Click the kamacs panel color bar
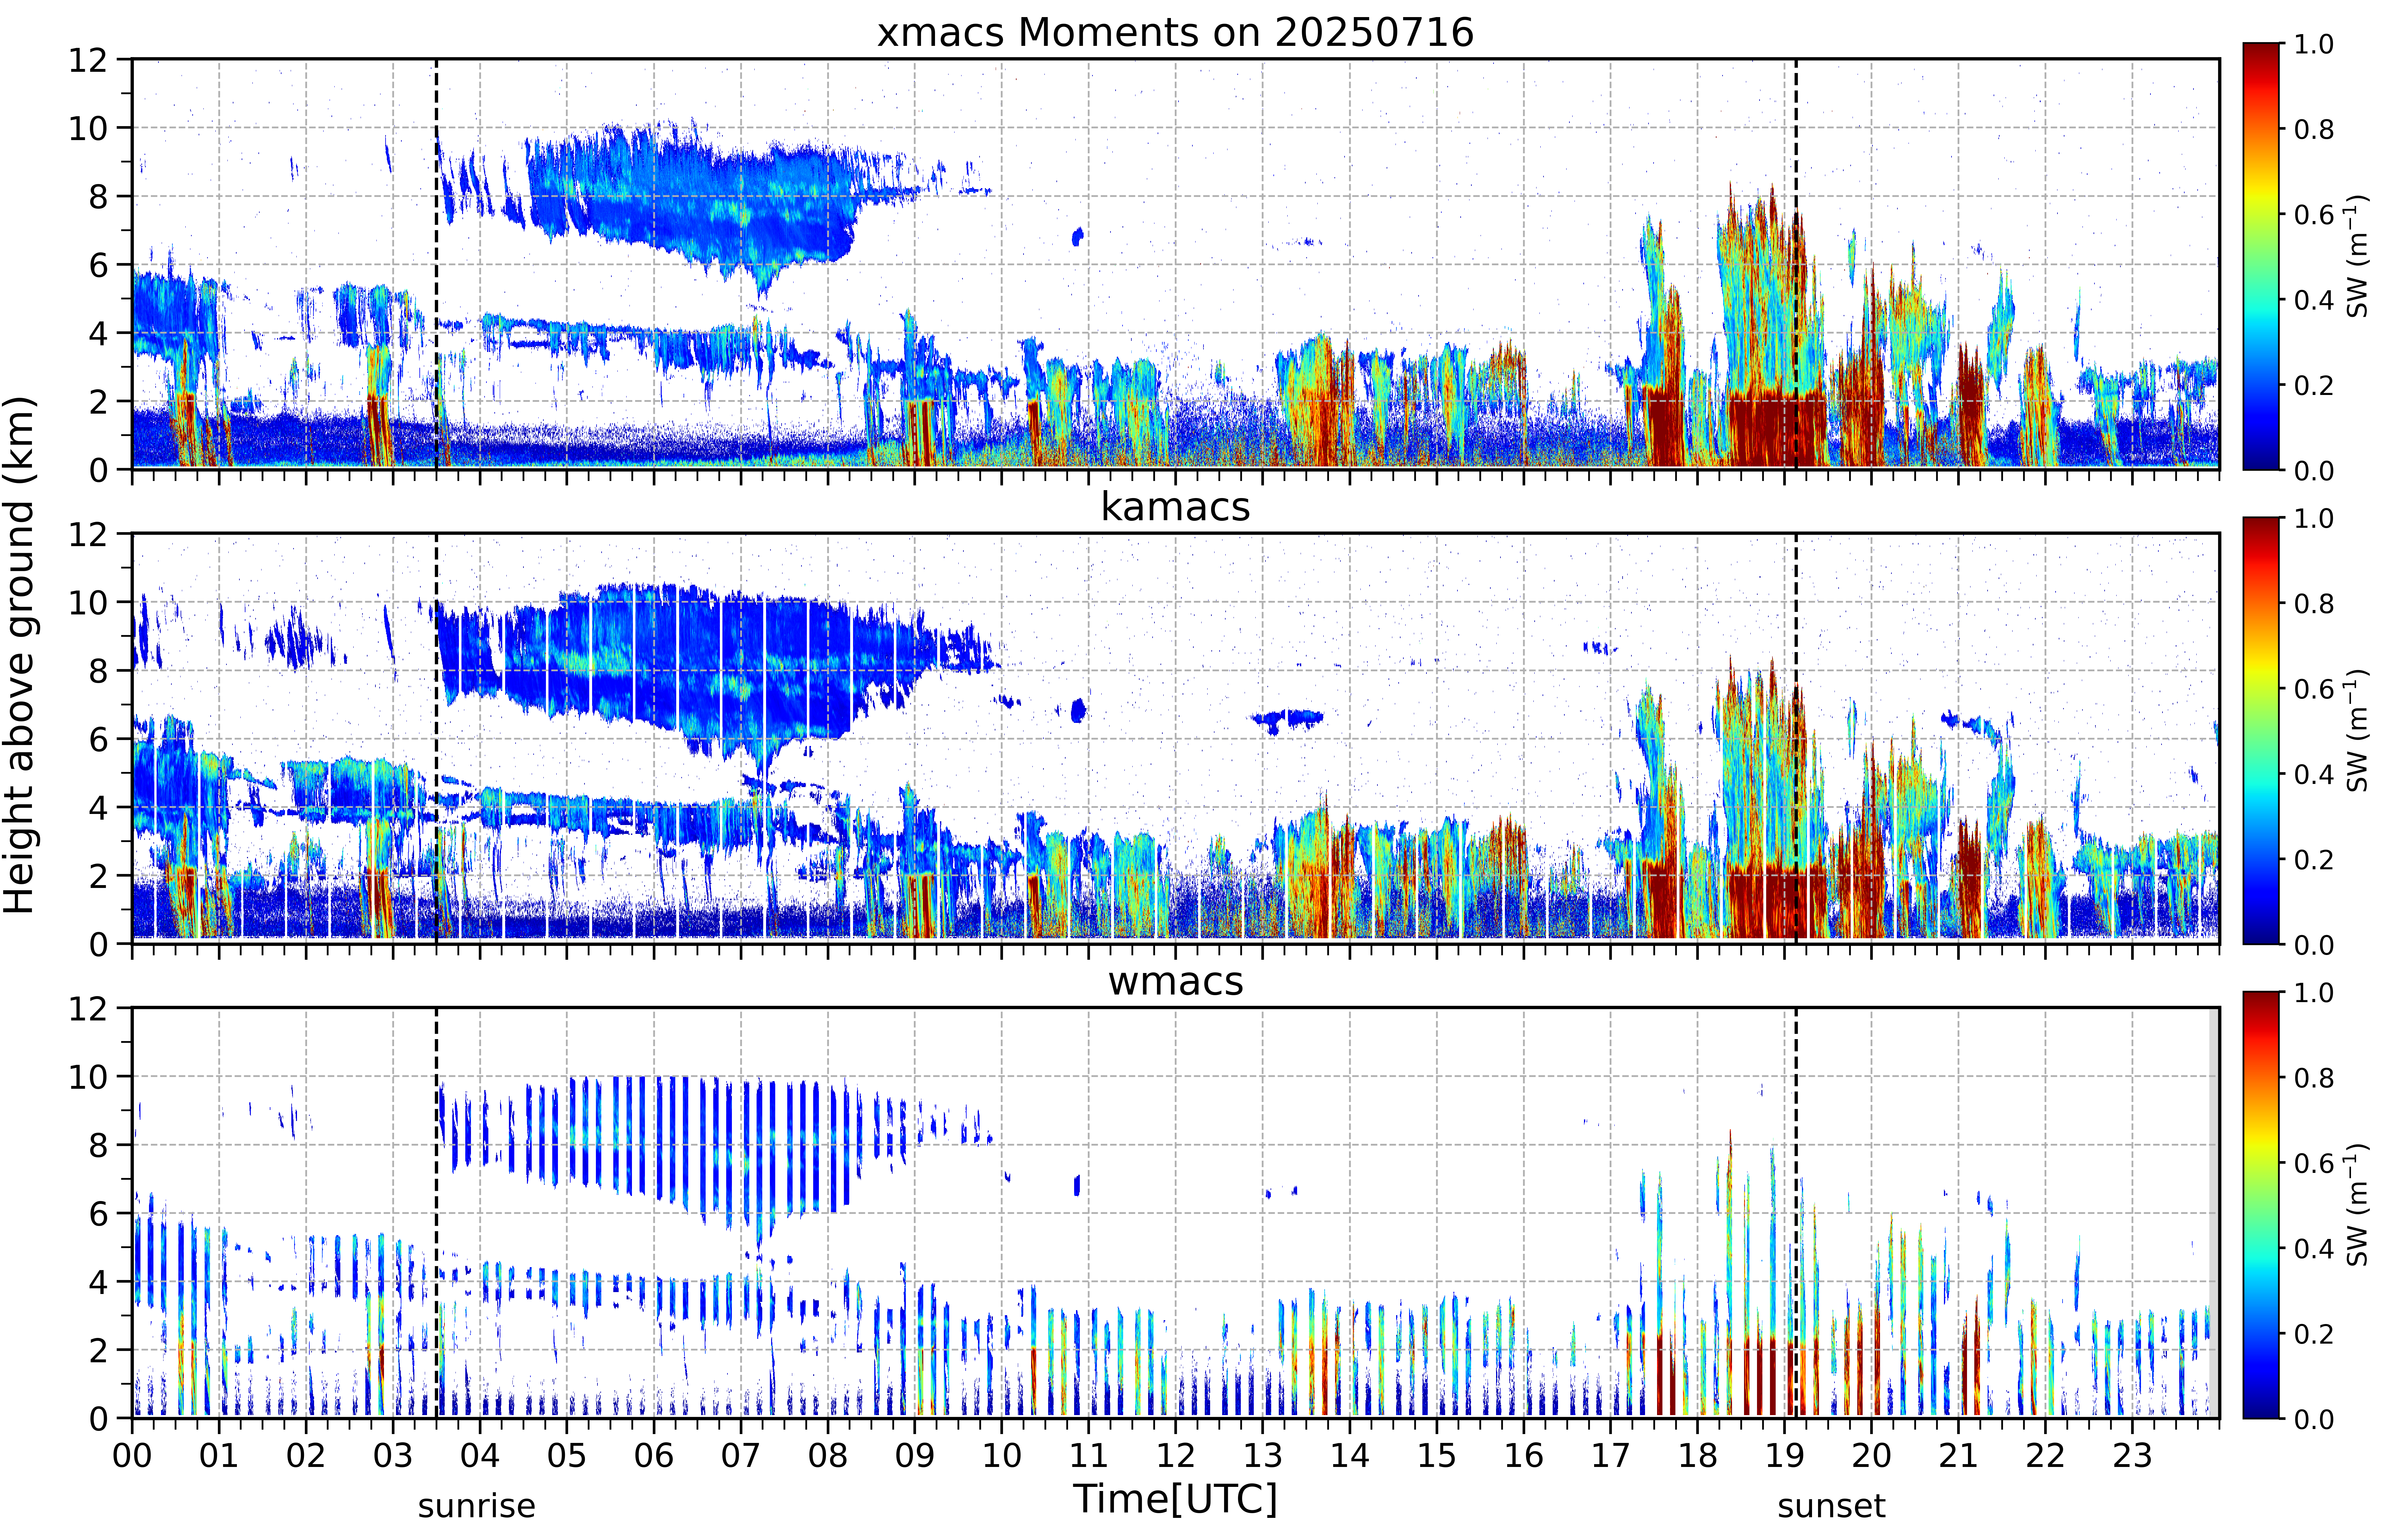The width and height of the screenshot is (2388, 1540). point(2261,731)
